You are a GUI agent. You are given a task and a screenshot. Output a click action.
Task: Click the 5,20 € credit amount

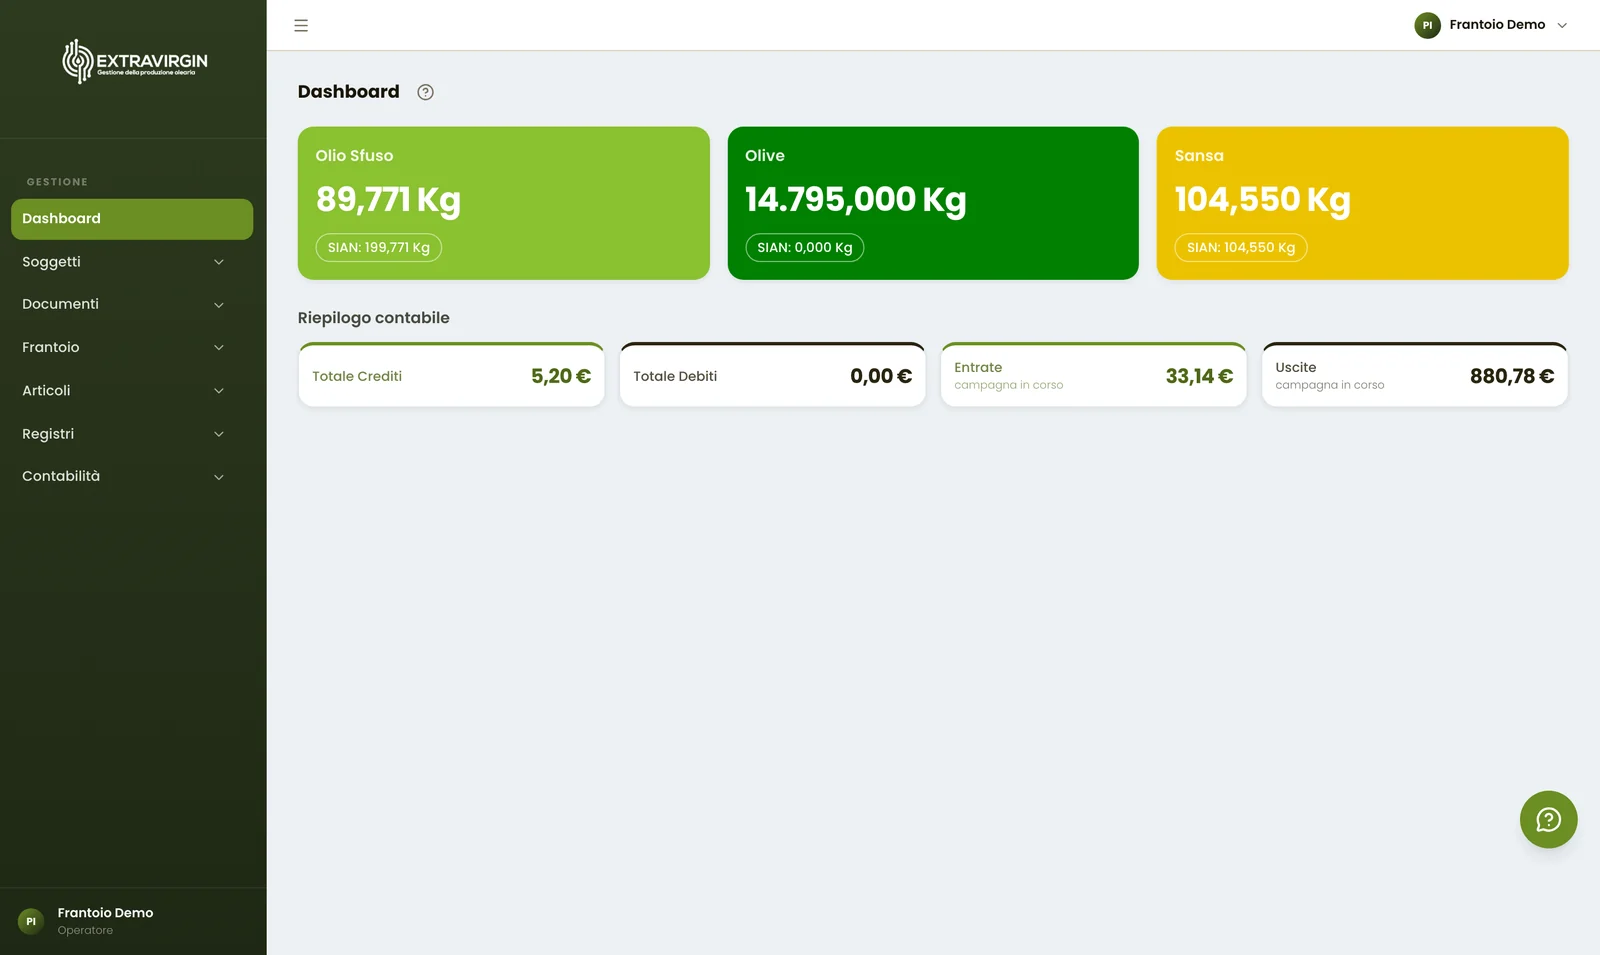coord(561,376)
